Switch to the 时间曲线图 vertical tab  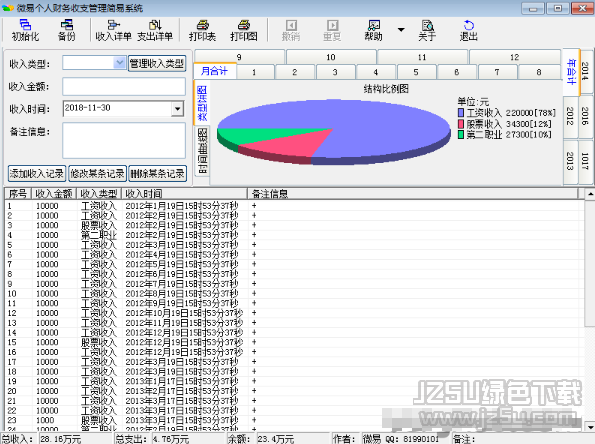point(202,151)
